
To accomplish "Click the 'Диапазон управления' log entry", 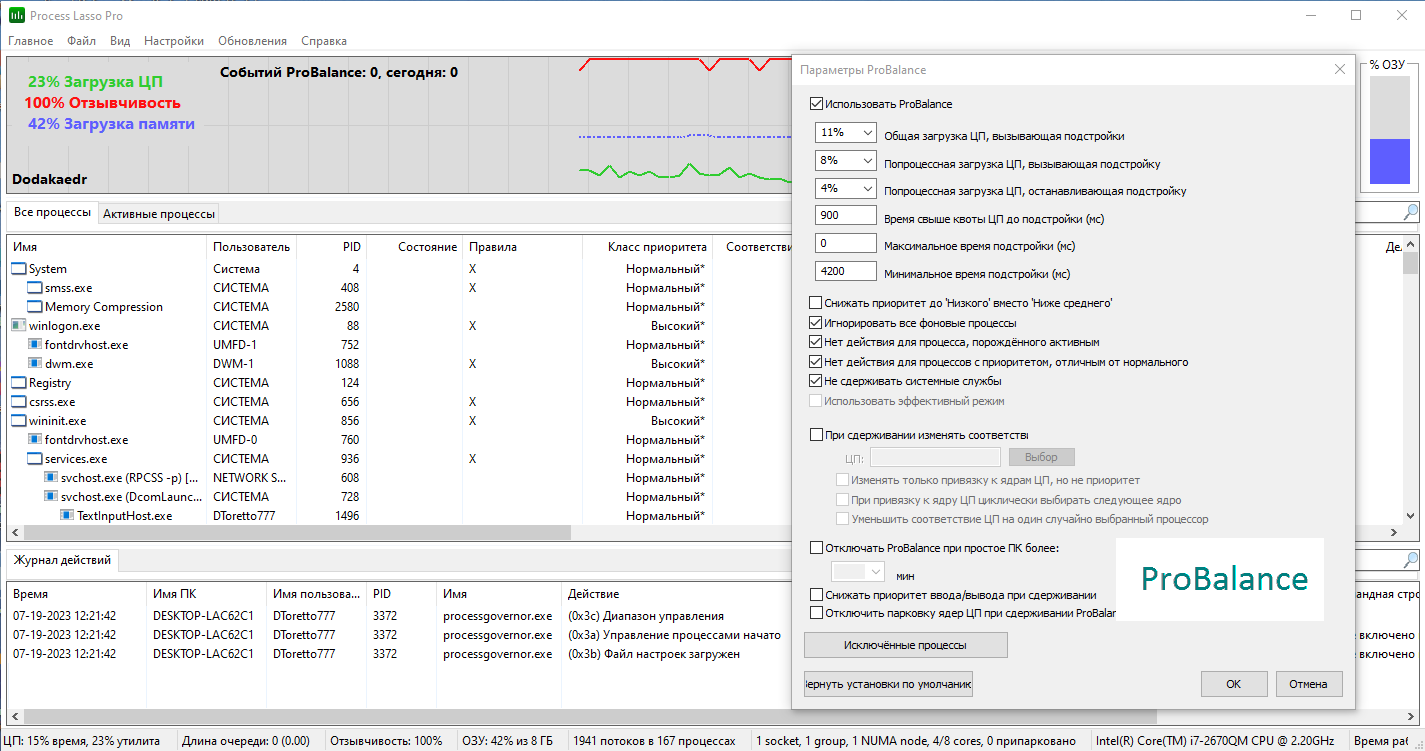I will pyautogui.click(x=646, y=616).
